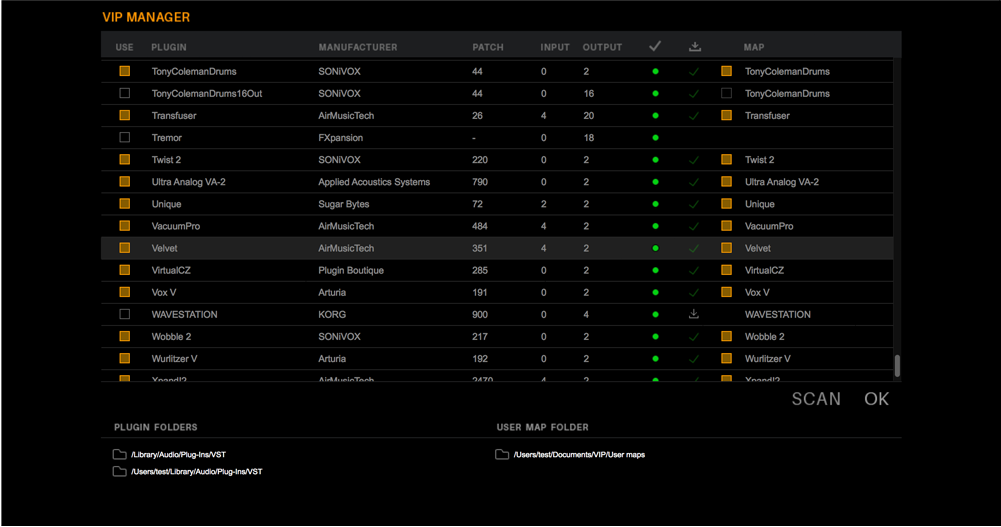The height and width of the screenshot is (527, 1001).
Task: Enable the Use checkbox for Tremor
Action: click(x=124, y=137)
